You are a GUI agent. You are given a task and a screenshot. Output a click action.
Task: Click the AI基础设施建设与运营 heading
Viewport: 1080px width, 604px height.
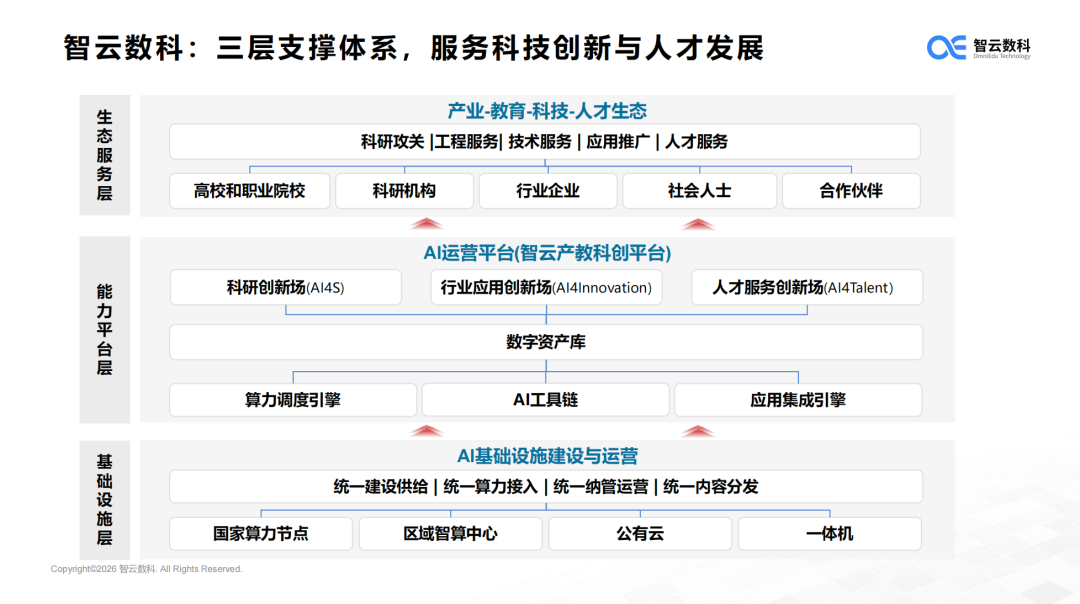point(547,456)
